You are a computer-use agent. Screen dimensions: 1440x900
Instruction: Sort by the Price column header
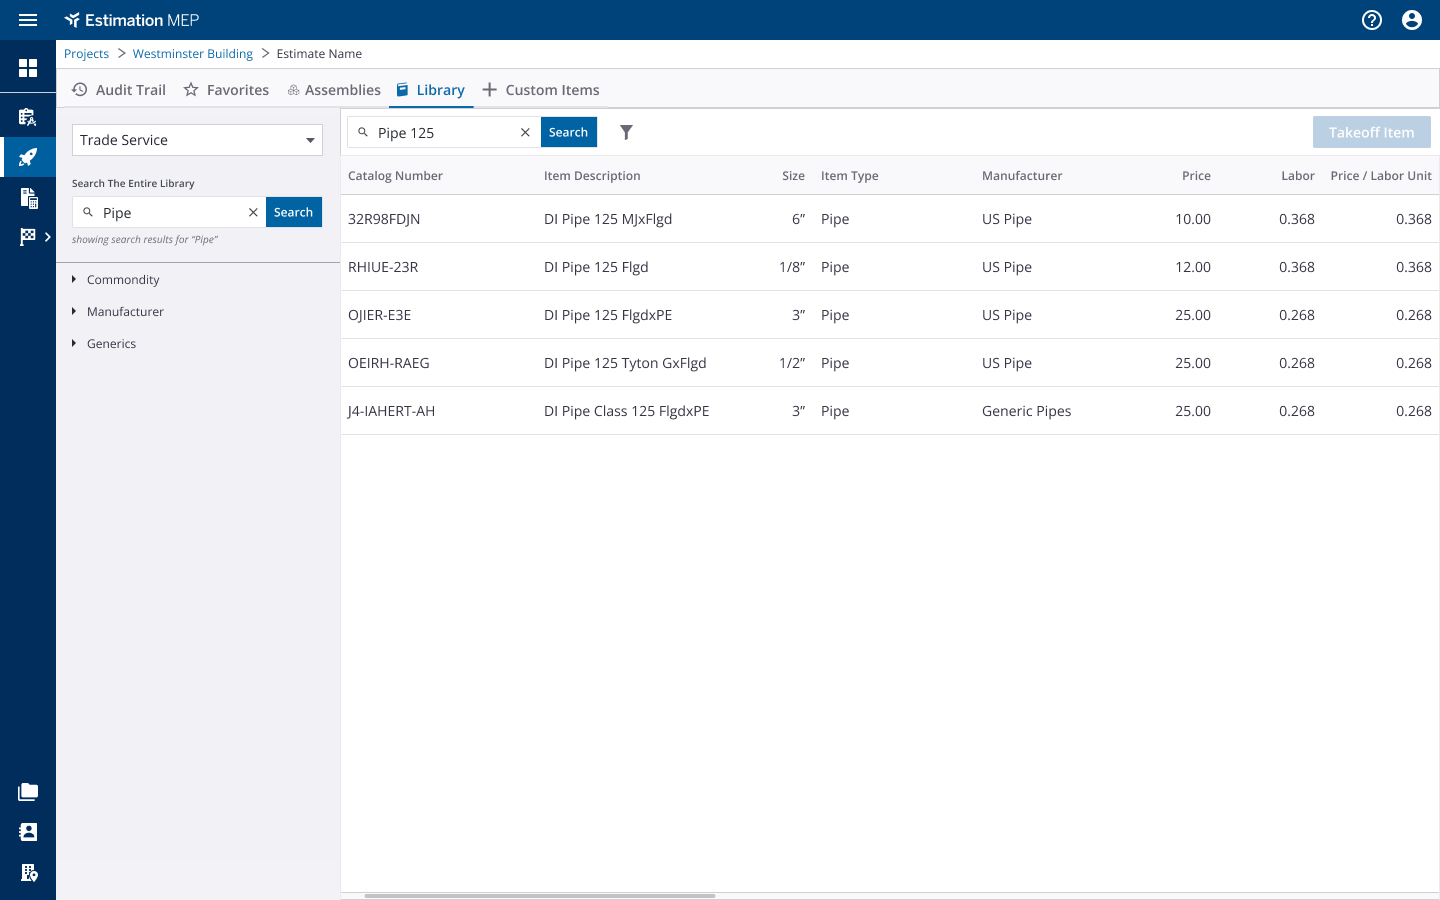[x=1196, y=176]
